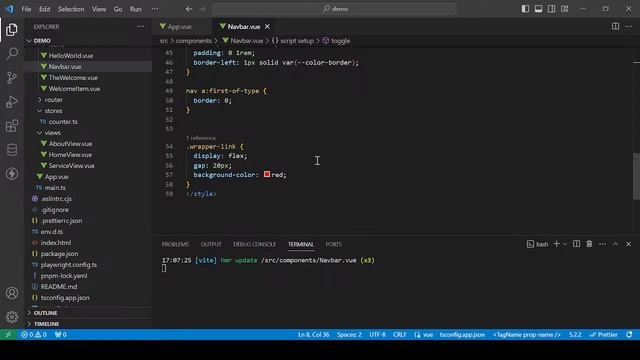Viewport: 640px width, 360px height.
Task: Open notifications bell in status bar
Action: point(629,335)
